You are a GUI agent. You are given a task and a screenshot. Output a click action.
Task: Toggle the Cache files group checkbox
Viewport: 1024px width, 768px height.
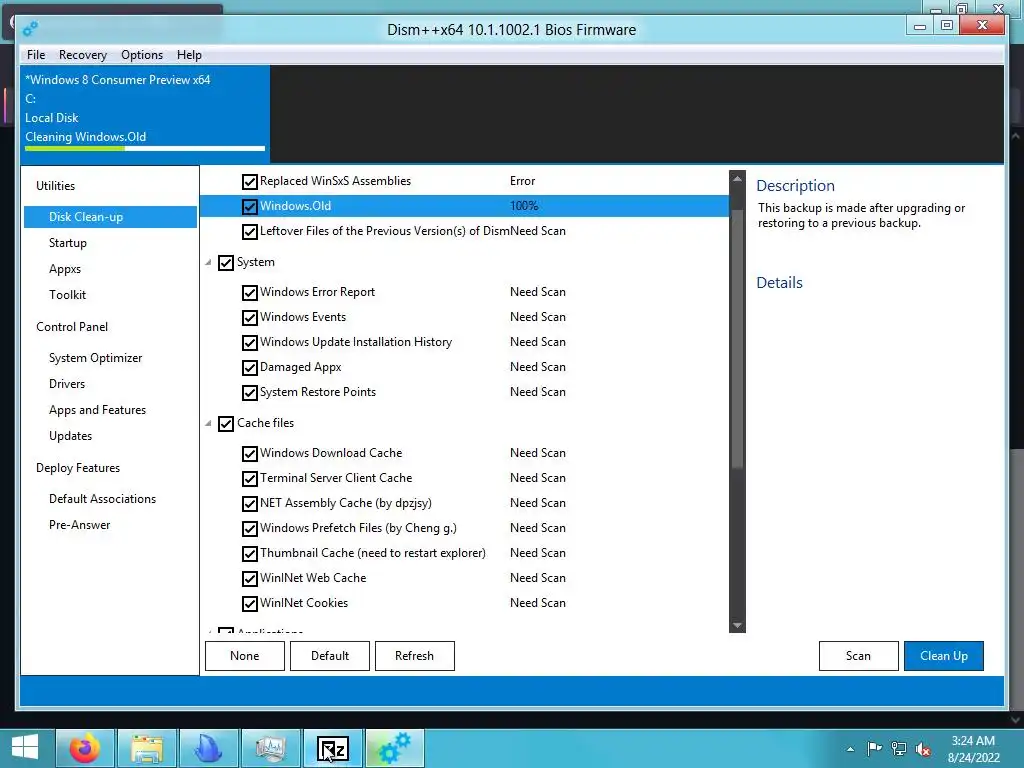[x=226, y=423]
